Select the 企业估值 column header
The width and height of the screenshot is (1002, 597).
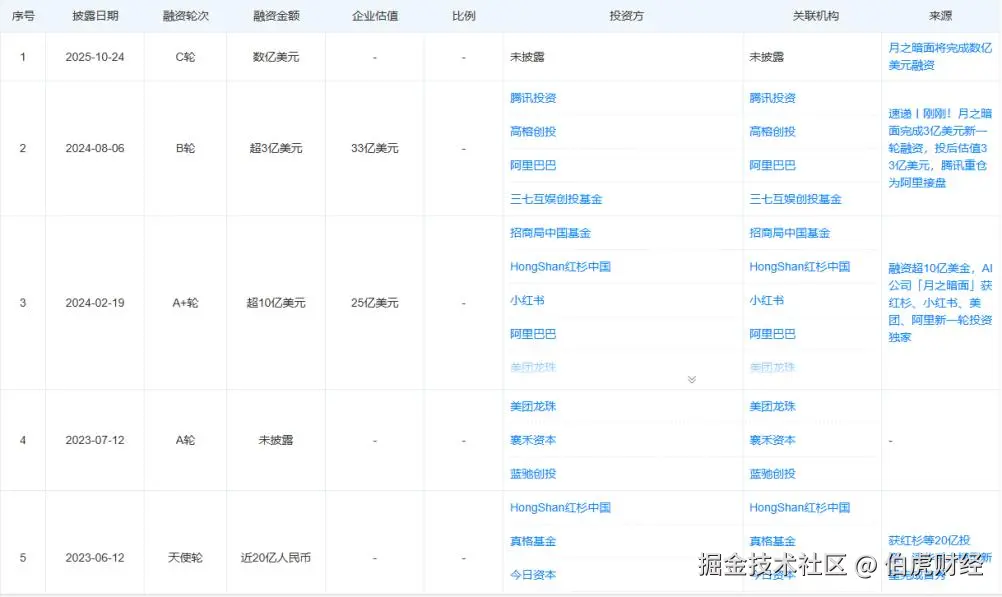pyautogui.click(x=374, y=16)
